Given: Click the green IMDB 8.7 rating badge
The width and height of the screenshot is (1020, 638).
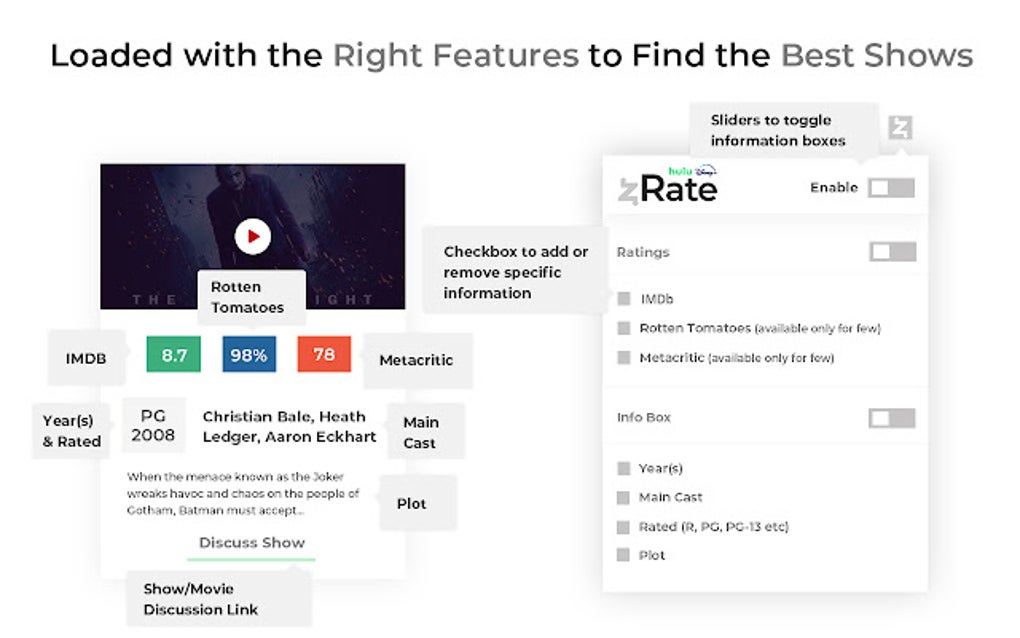Looking at the screenshot, I should point(174,355).
